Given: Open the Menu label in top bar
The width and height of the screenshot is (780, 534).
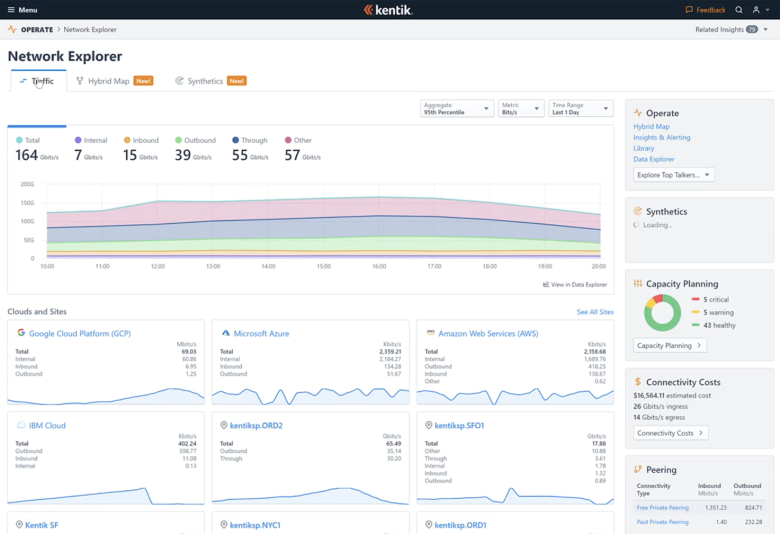Looking at the screenshot, I should (28, 10).
